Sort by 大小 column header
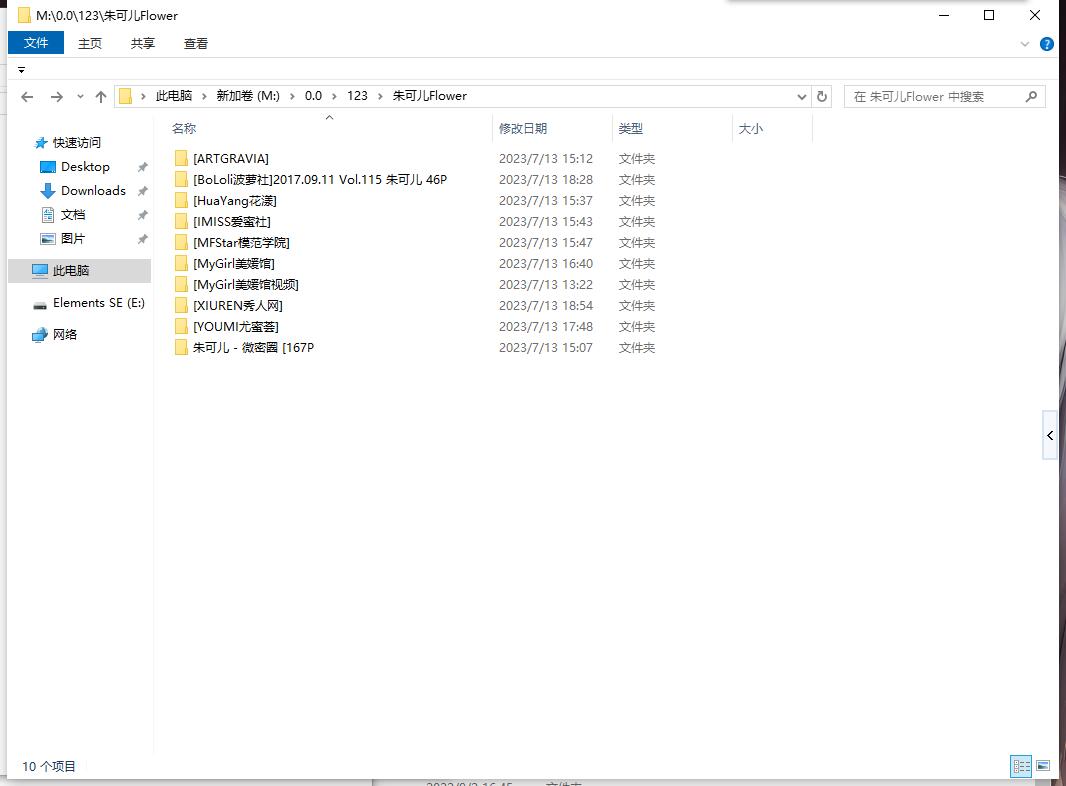The image size is (1066, 786). [x=751, y=129]
